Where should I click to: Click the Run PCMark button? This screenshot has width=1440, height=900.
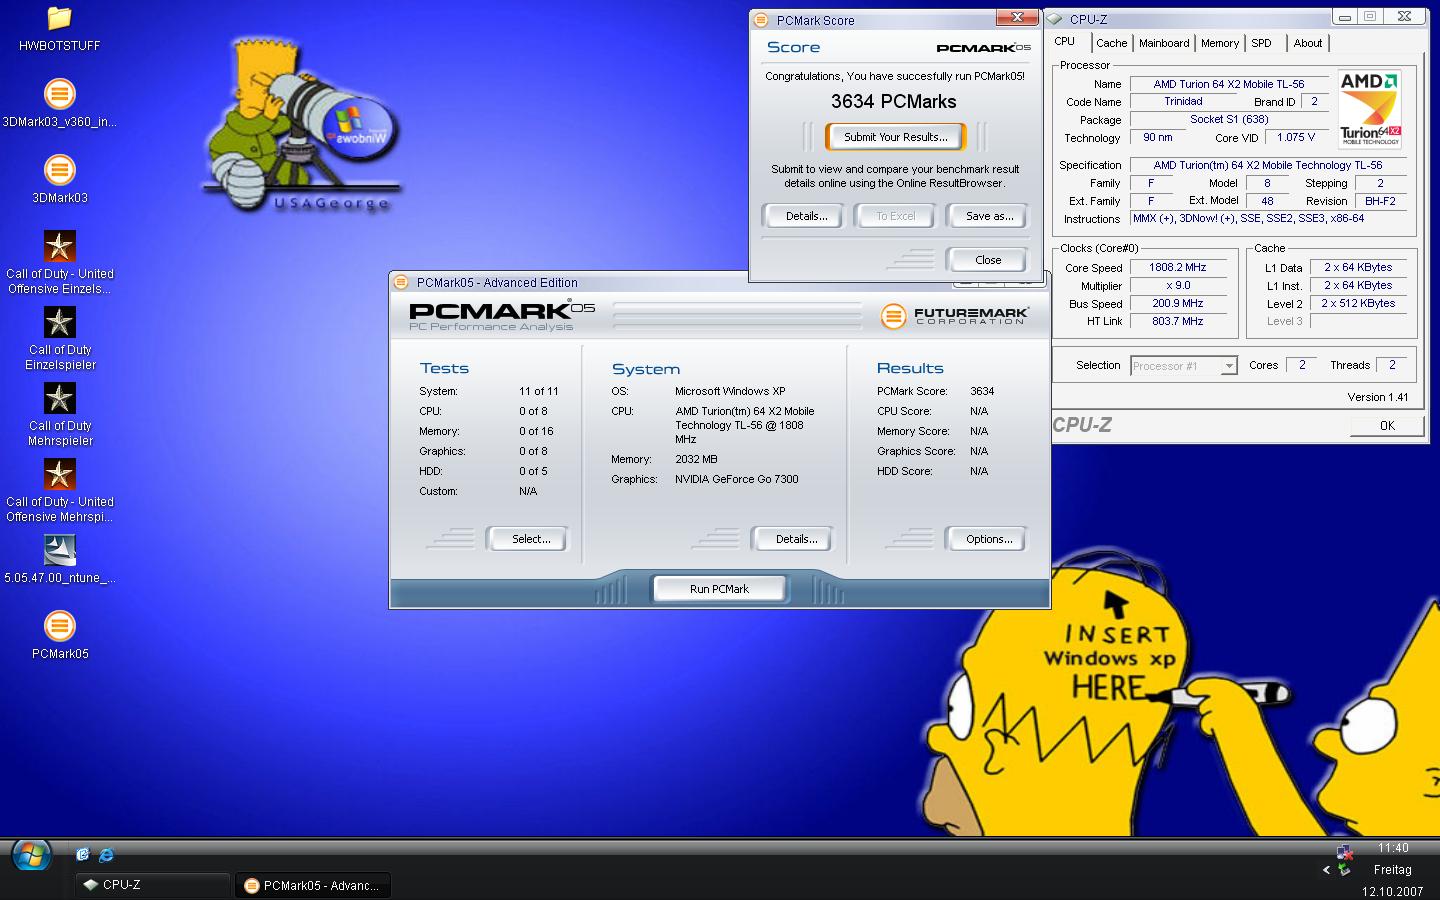pyautogui.click(x=719, y=589)
